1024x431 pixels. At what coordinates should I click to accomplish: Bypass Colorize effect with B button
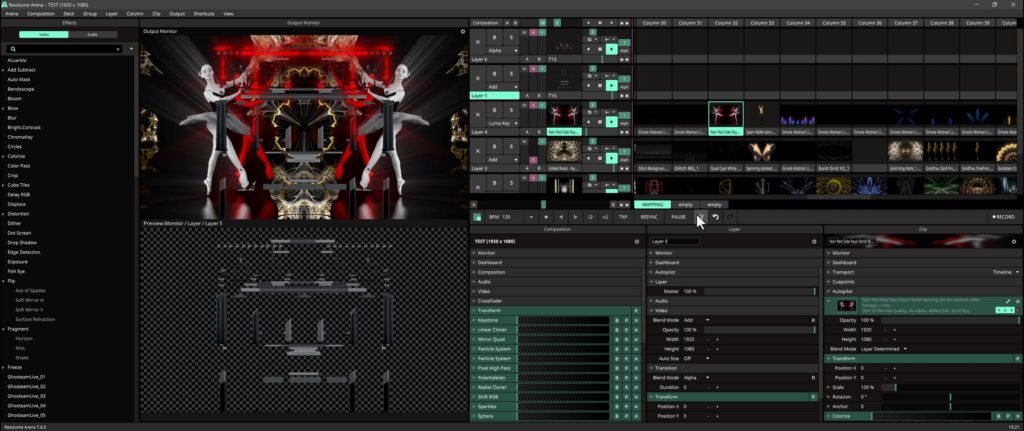(x=999, y=416)
